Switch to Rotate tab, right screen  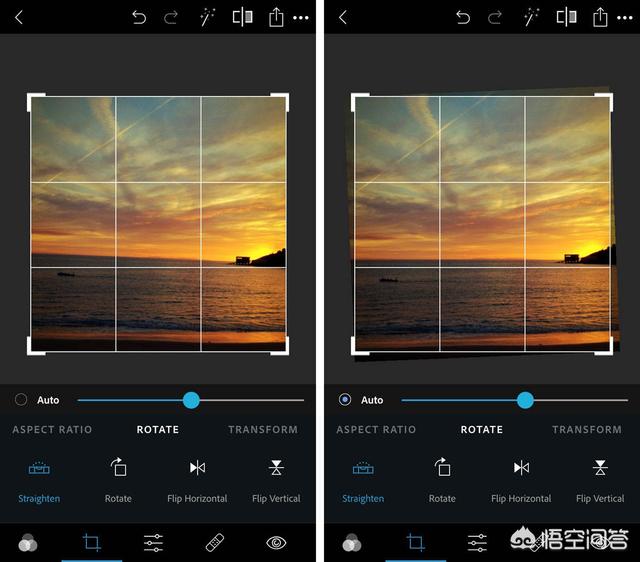pos(482,429)
